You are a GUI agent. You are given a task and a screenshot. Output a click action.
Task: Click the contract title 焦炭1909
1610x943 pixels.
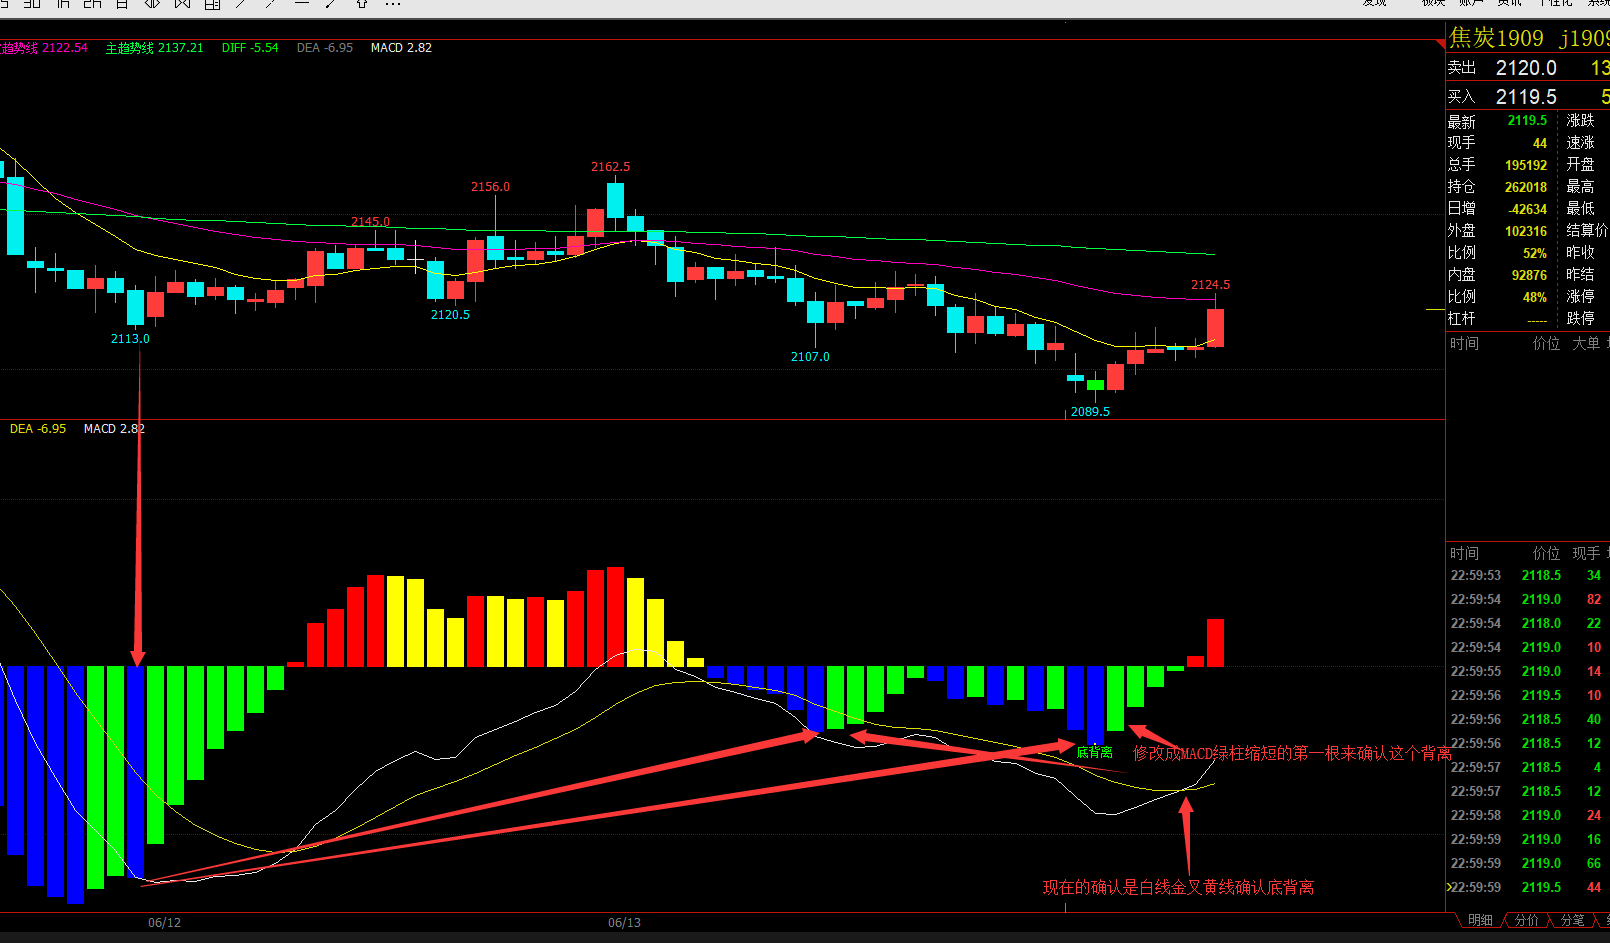point(1496,38)
